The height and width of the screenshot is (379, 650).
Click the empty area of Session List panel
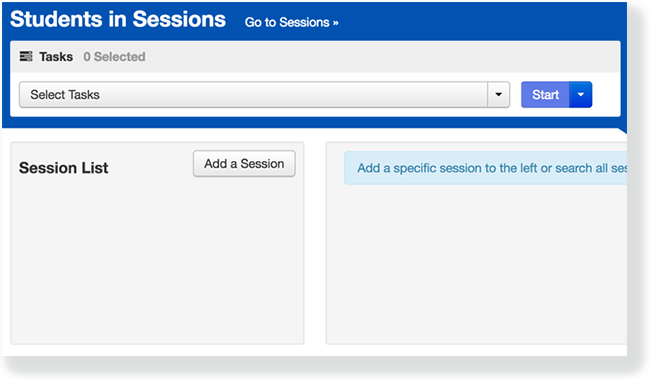pyautogui.click(x=157, y=261)
